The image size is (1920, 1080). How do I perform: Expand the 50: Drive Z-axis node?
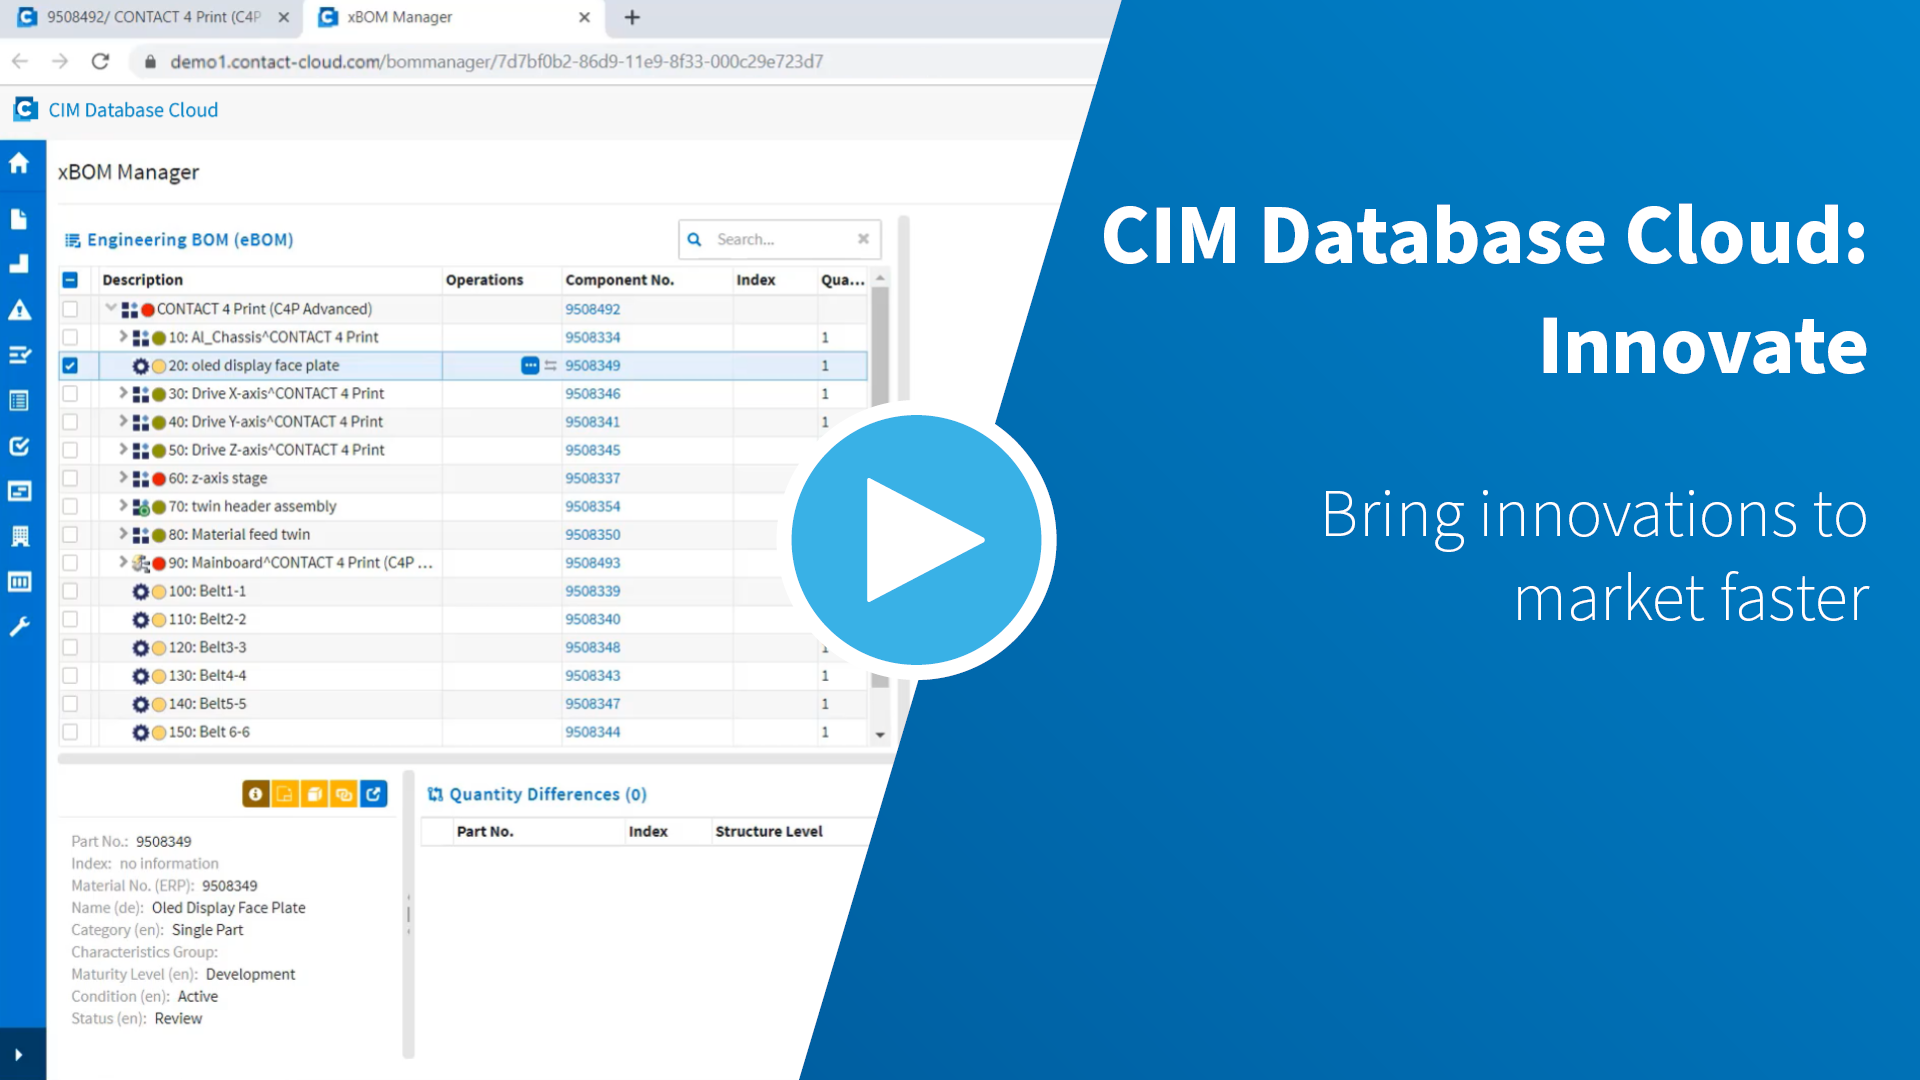click(123, 449)
